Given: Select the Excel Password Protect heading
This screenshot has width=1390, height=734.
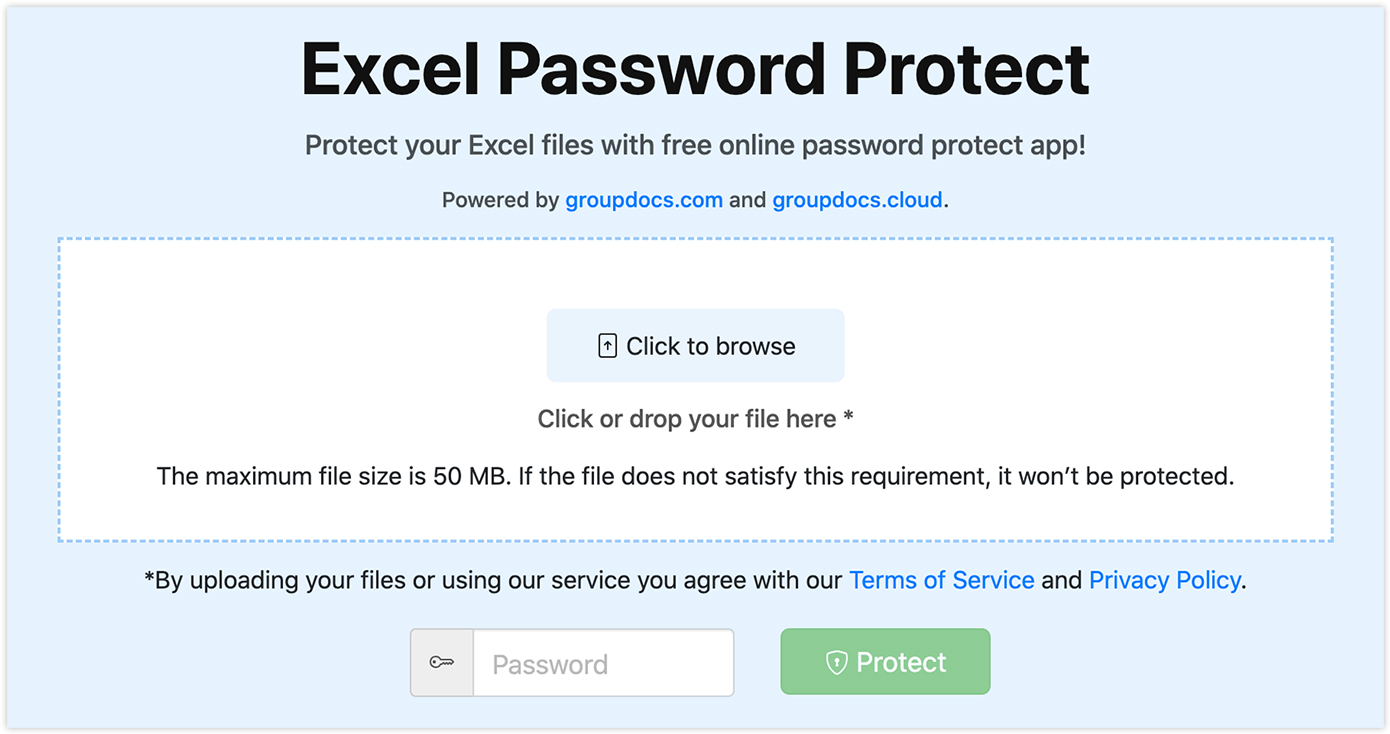Looking at the screenshot, I should [x=695, y=67].
